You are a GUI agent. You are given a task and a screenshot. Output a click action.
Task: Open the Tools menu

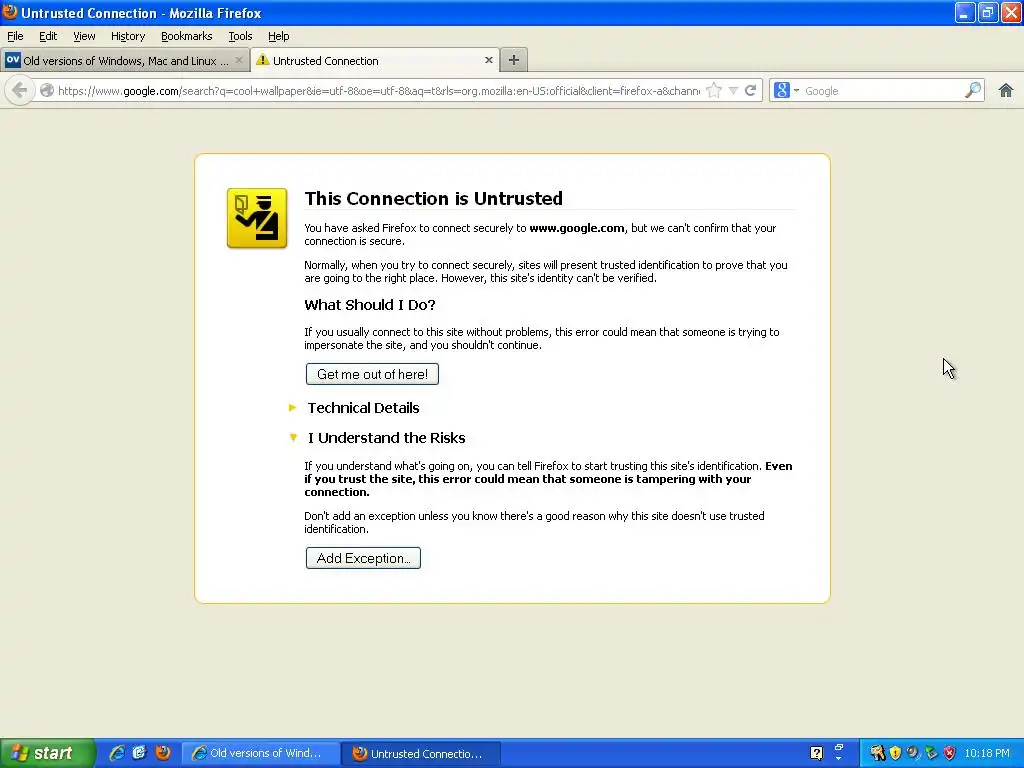click(x=240, y=36)
